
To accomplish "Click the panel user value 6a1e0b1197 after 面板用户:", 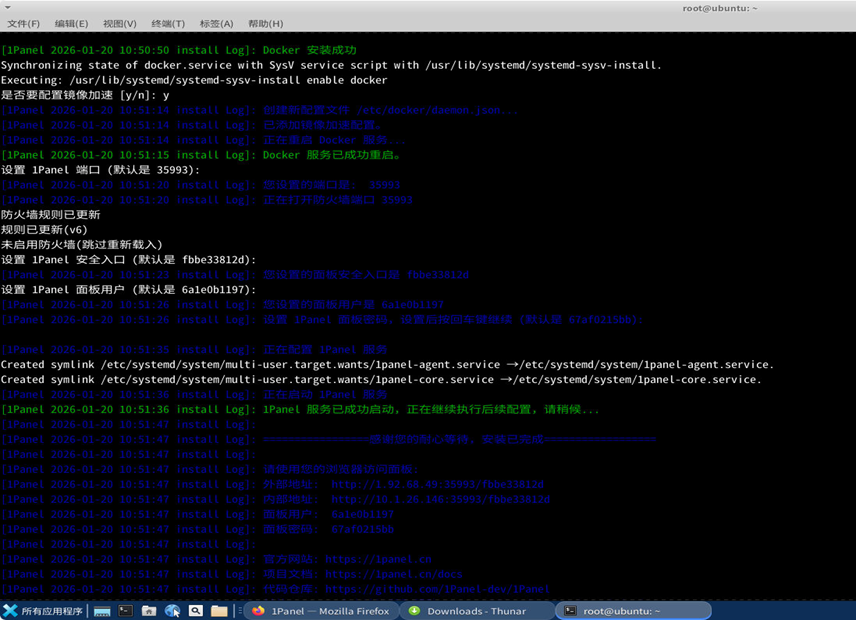I will pyautogui.click(x=362, y=514).
